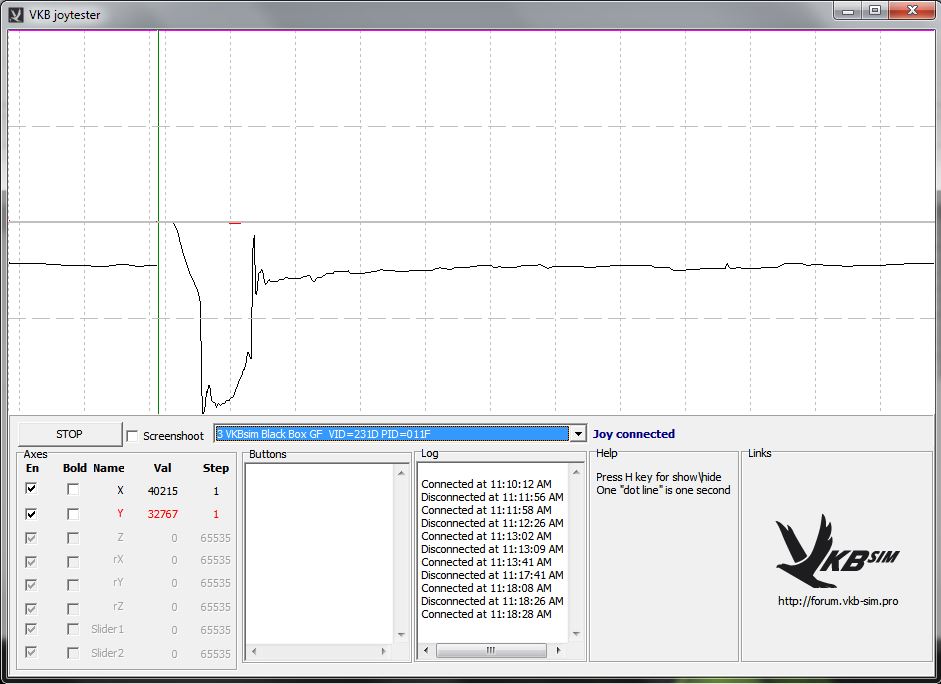
Task: Click the X axis value 40215
Action: click(x=163, y=491)
